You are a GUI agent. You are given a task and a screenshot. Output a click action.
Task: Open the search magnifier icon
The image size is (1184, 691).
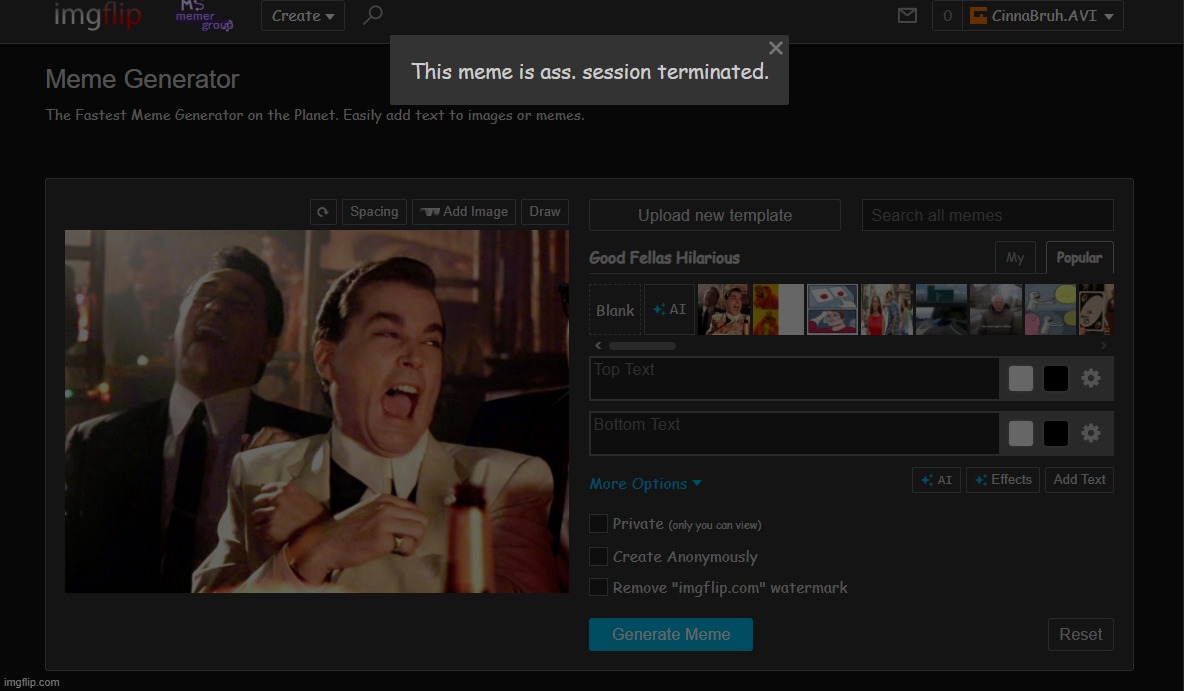373,15
